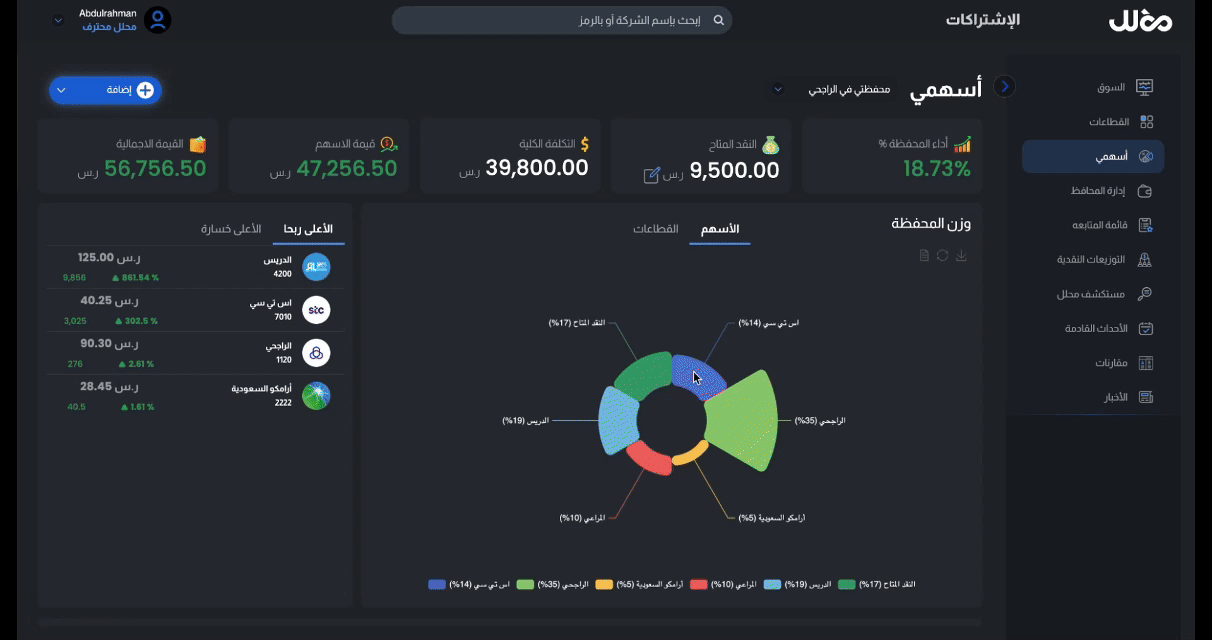Viewport: 1212px width, 640px height.
Task: Click the اس تي سي legend color swatch
Action: pos(437,584)
